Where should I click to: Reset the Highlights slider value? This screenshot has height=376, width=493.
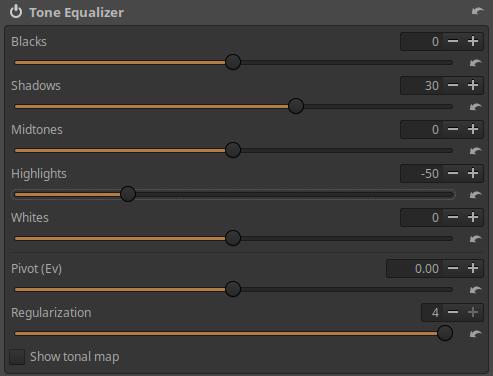coord(475,195)
